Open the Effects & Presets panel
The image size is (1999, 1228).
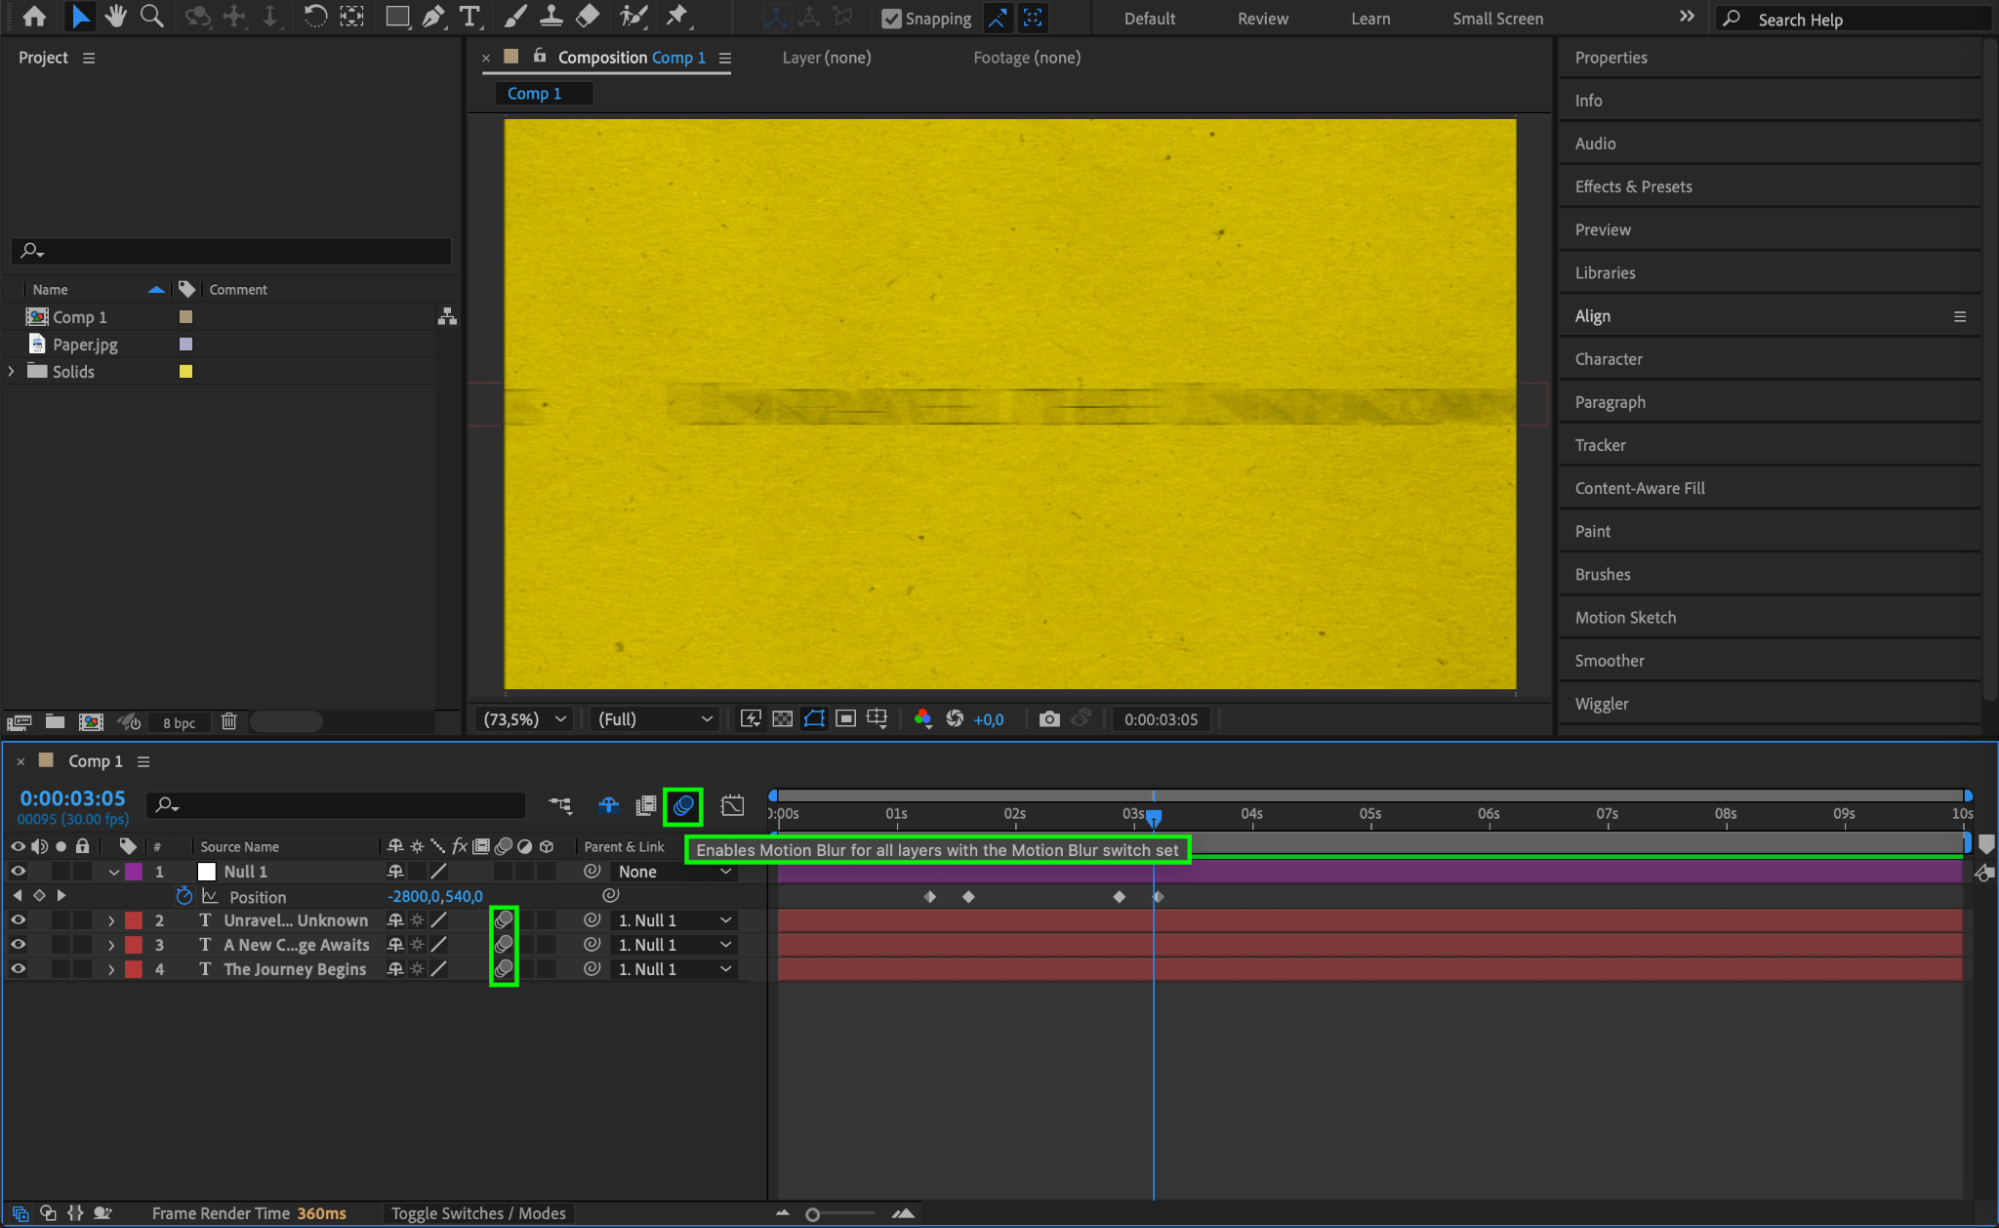pyautogui.click(x=1633, y=186)
